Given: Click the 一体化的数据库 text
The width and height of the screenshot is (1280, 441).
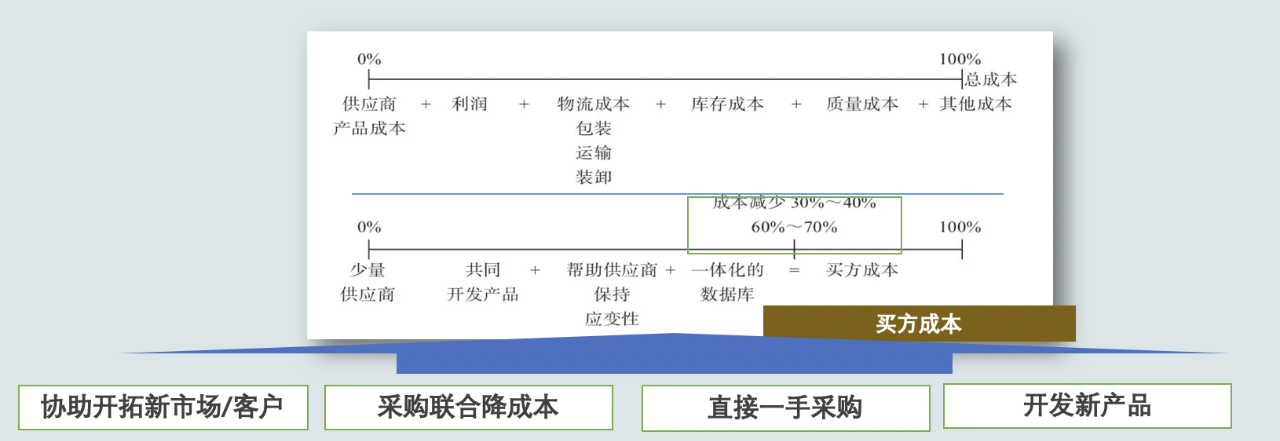Looking at the screenshot, I should pos(727,282).
